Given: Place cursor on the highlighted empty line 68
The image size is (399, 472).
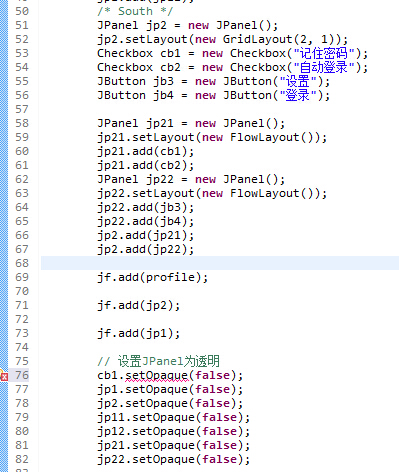Looking at the screenshot, I should [220, 263].
